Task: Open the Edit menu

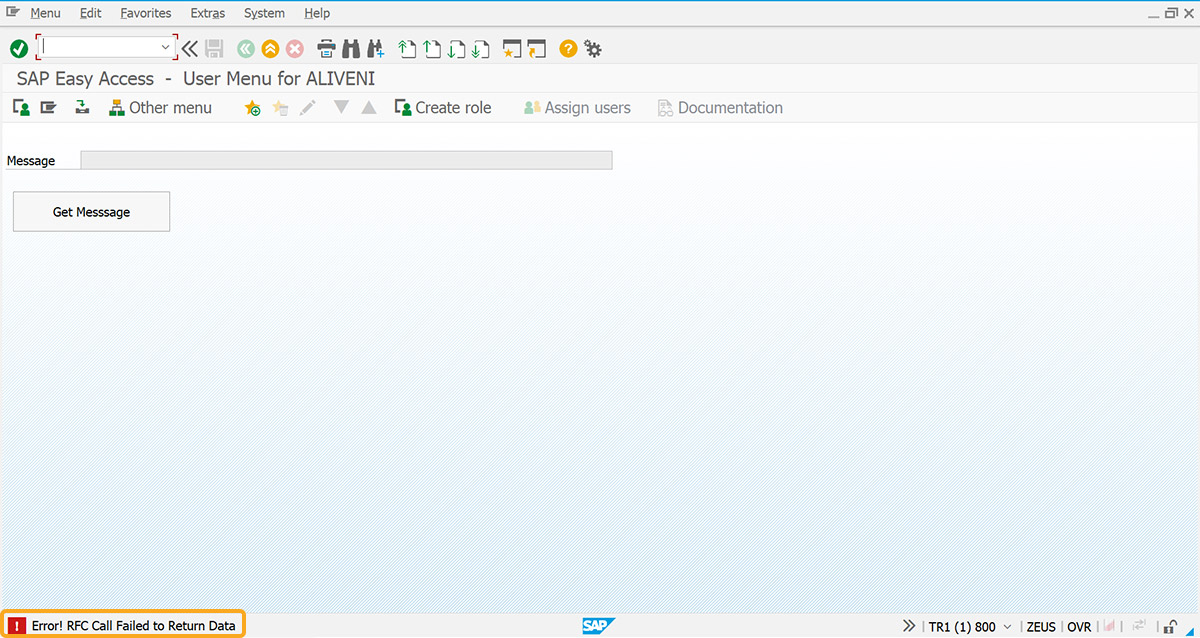Action: (90, 13)
